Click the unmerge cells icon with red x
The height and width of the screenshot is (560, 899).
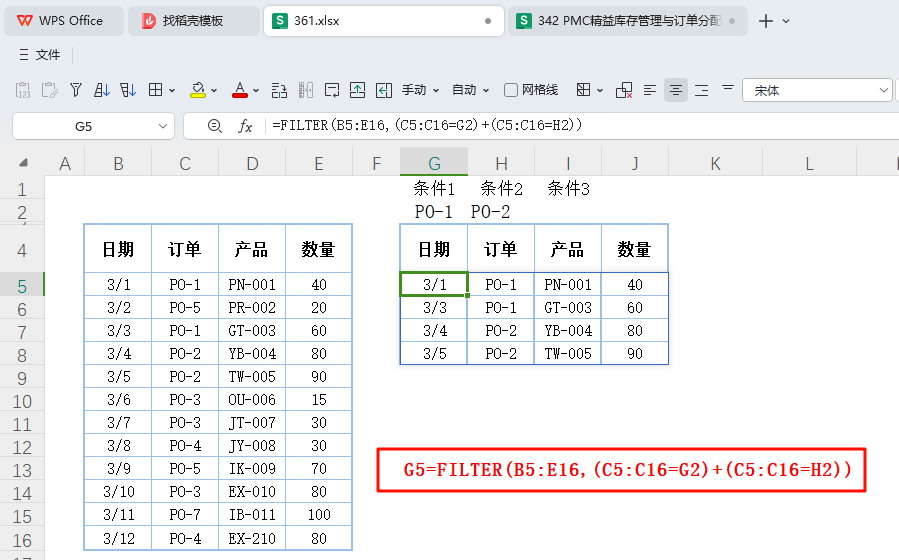[x=624, y=90]
